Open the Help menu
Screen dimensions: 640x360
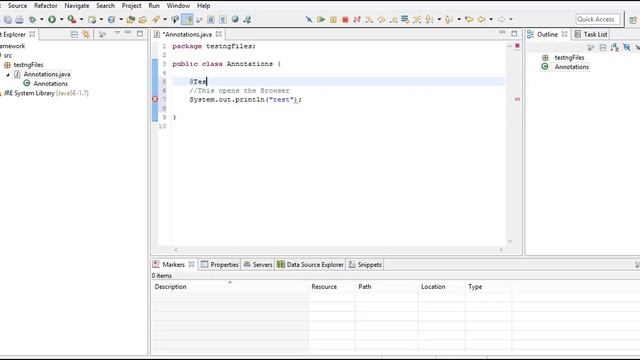point(204,6)
